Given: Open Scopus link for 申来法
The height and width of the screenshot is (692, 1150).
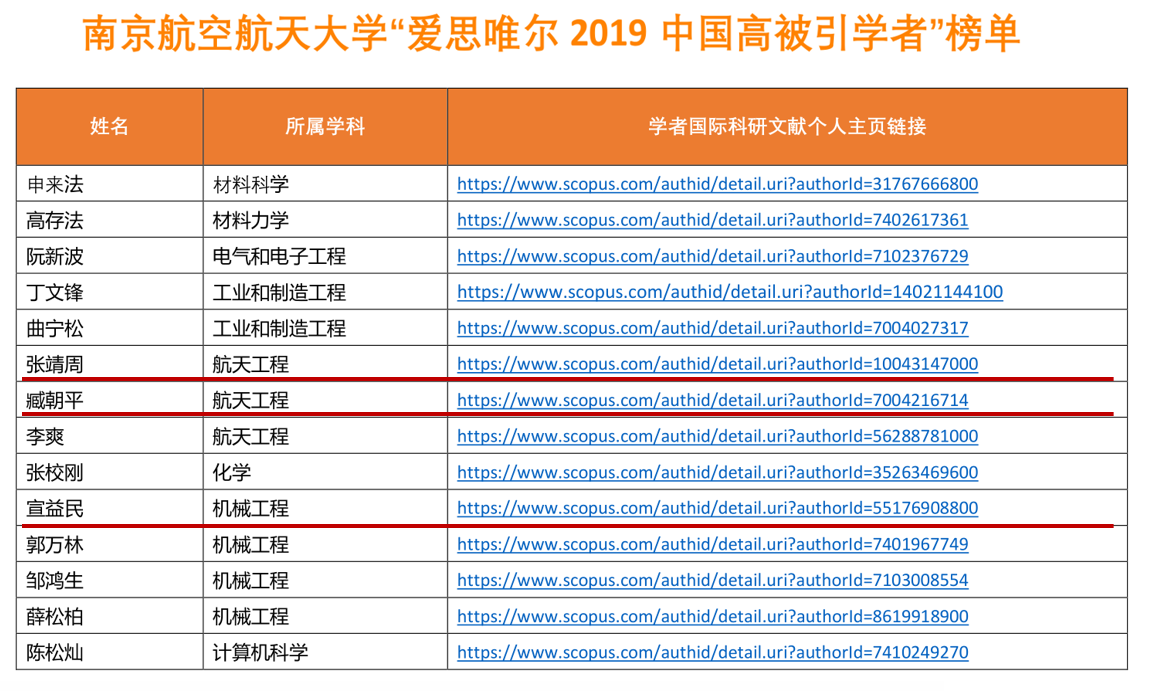Looking at the screenshot, I should coord(717,184).
